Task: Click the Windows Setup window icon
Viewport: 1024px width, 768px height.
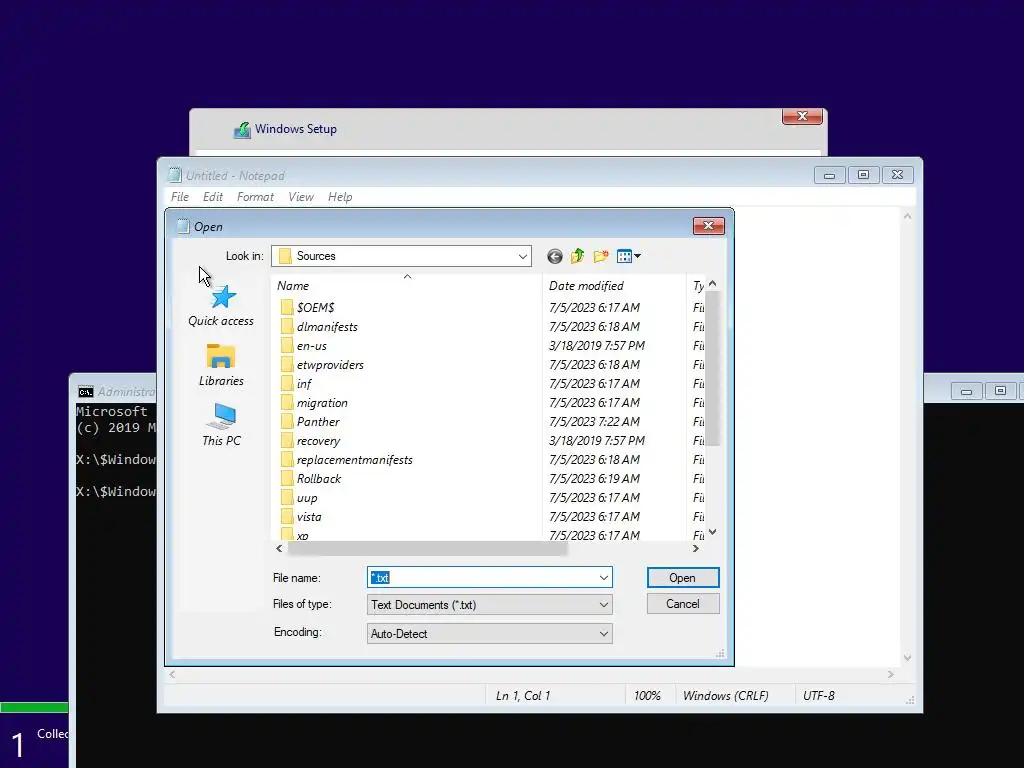Action: pyautogui.click(x=242, y=130)
